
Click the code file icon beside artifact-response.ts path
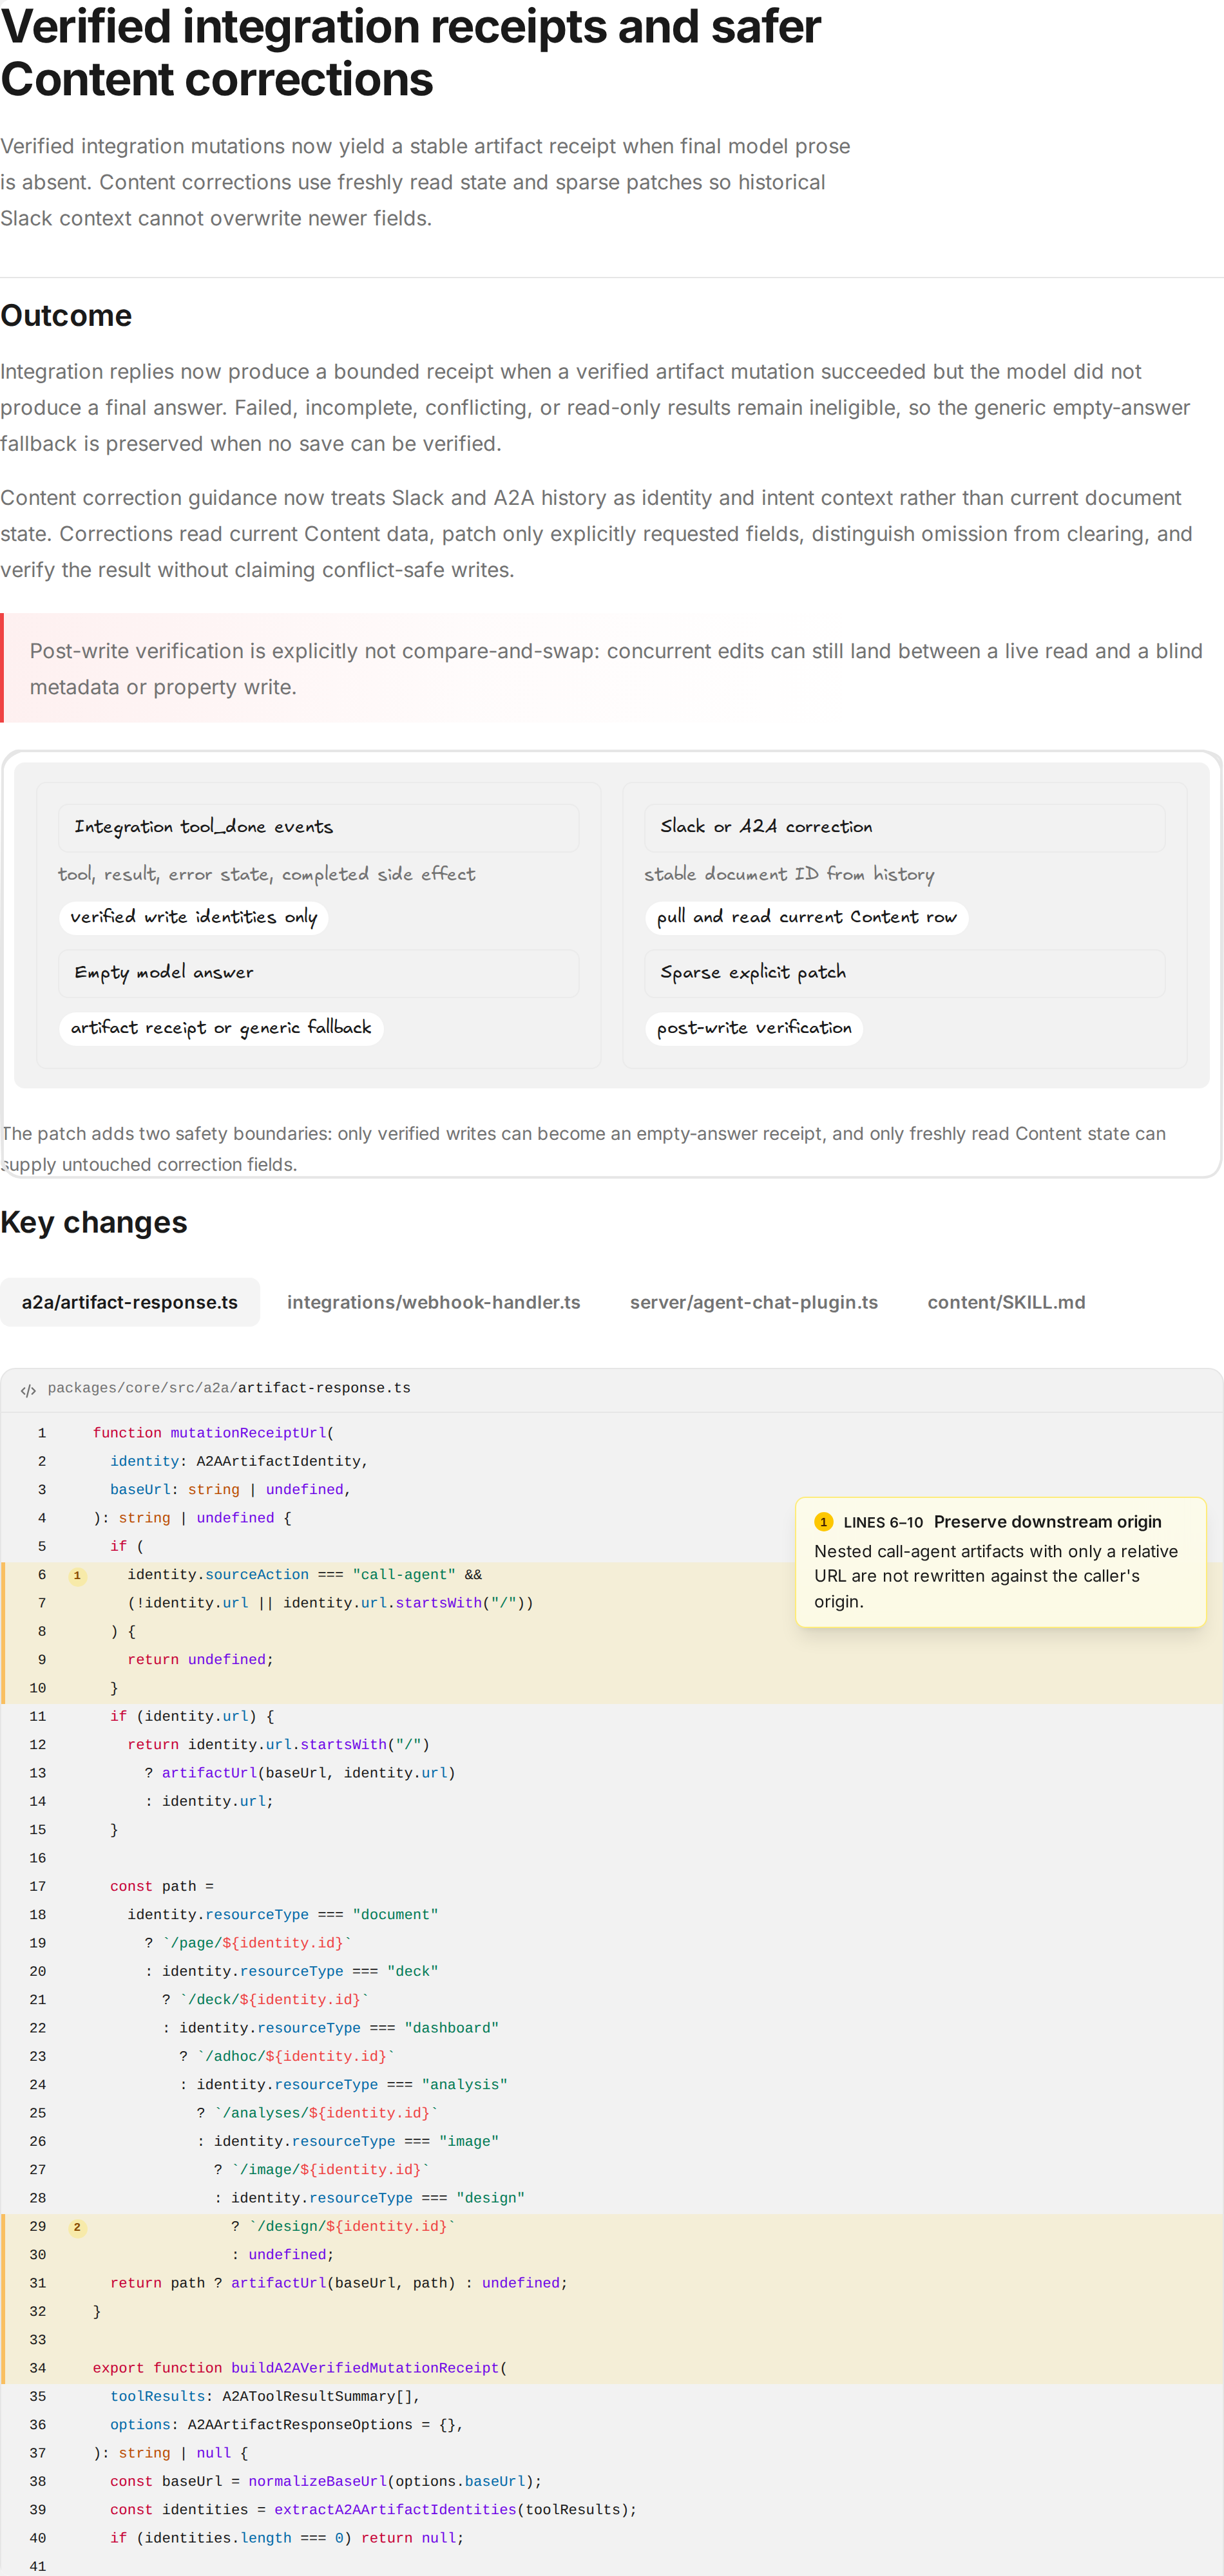pyautogui.click(x=28, y=1390)
